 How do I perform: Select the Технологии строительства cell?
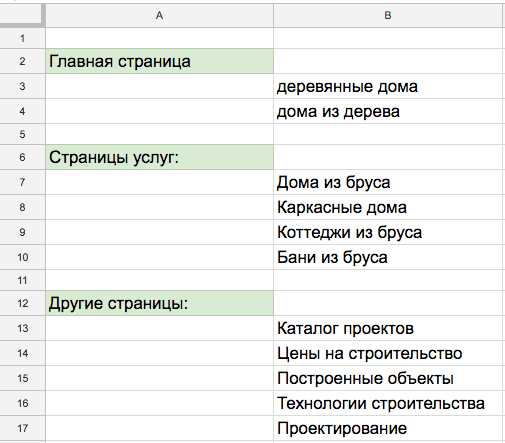click(388, 403)
